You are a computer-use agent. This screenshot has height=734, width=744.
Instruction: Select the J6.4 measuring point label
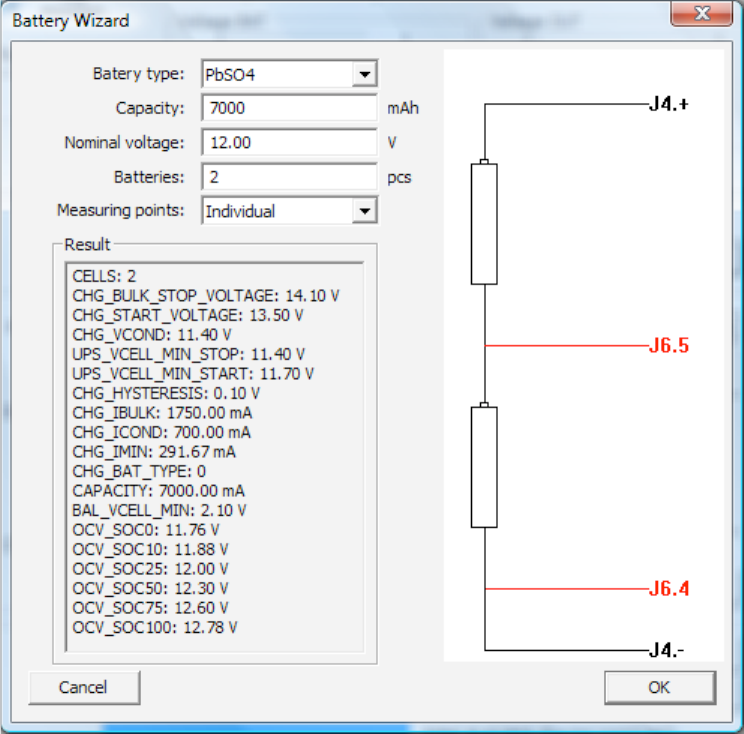[x=669, y=588]
